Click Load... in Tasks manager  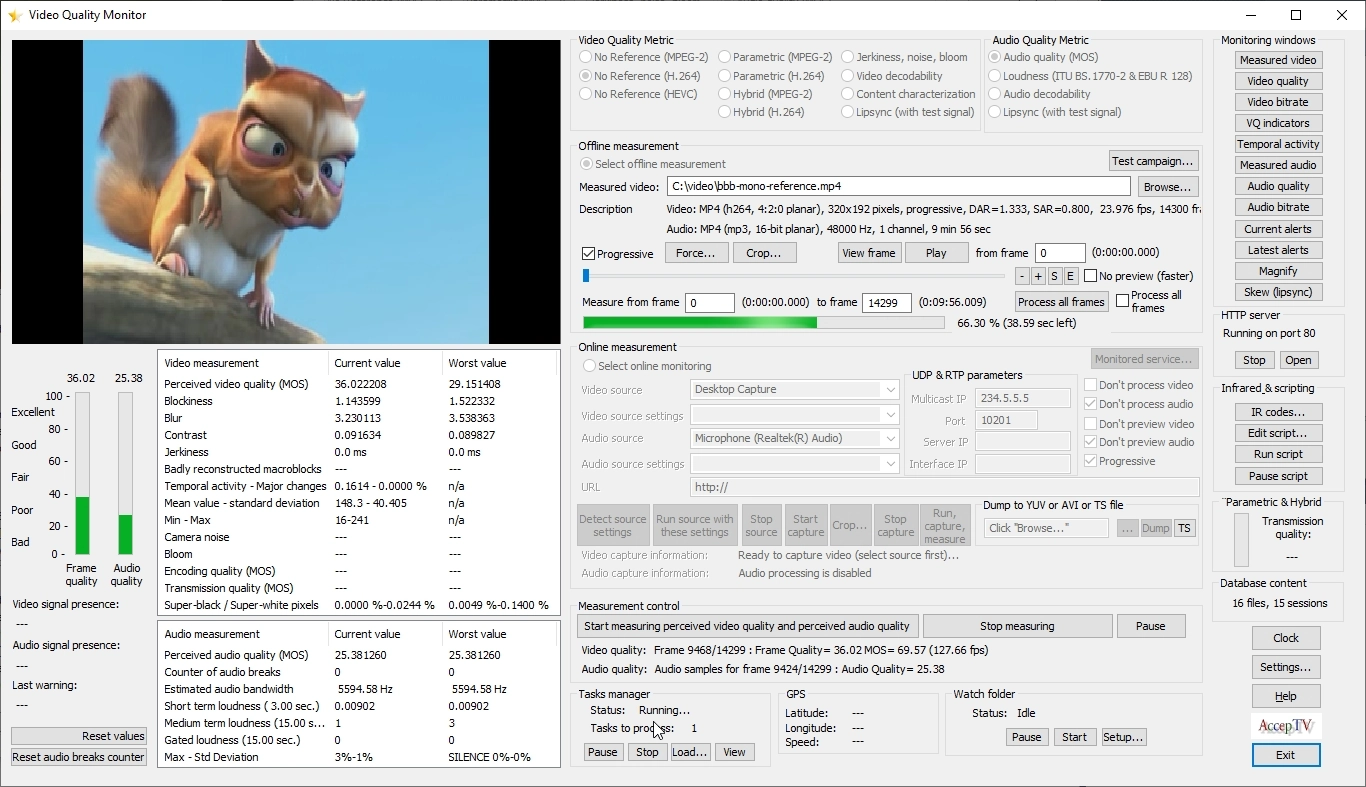[x=690, y=752]
